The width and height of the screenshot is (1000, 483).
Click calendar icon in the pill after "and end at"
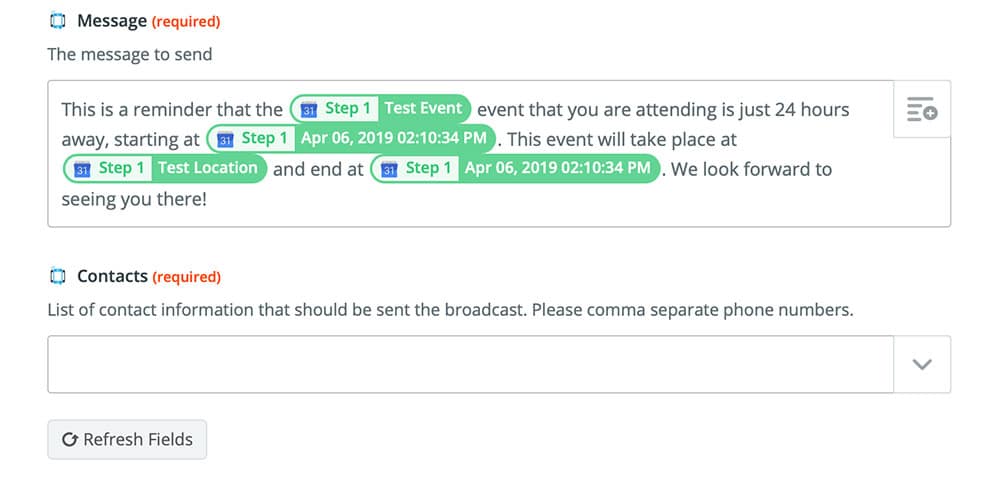coord(389,169)
